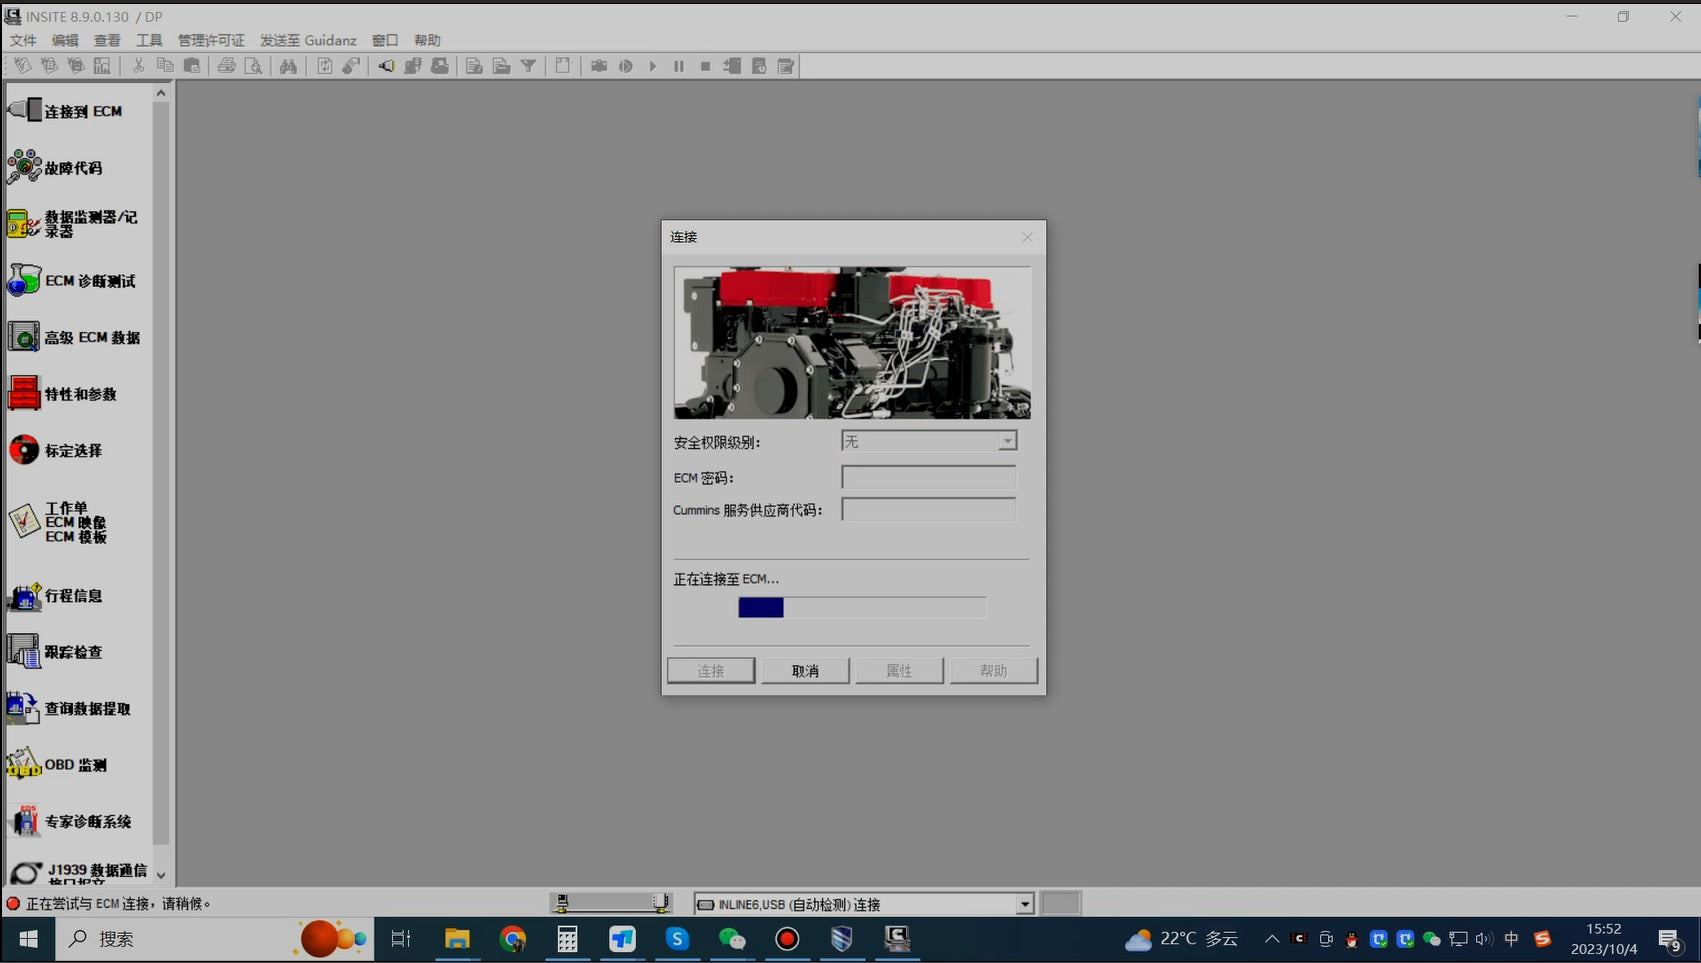Open the 专家诊断系统 expert diagnostics

pos(26,821)
